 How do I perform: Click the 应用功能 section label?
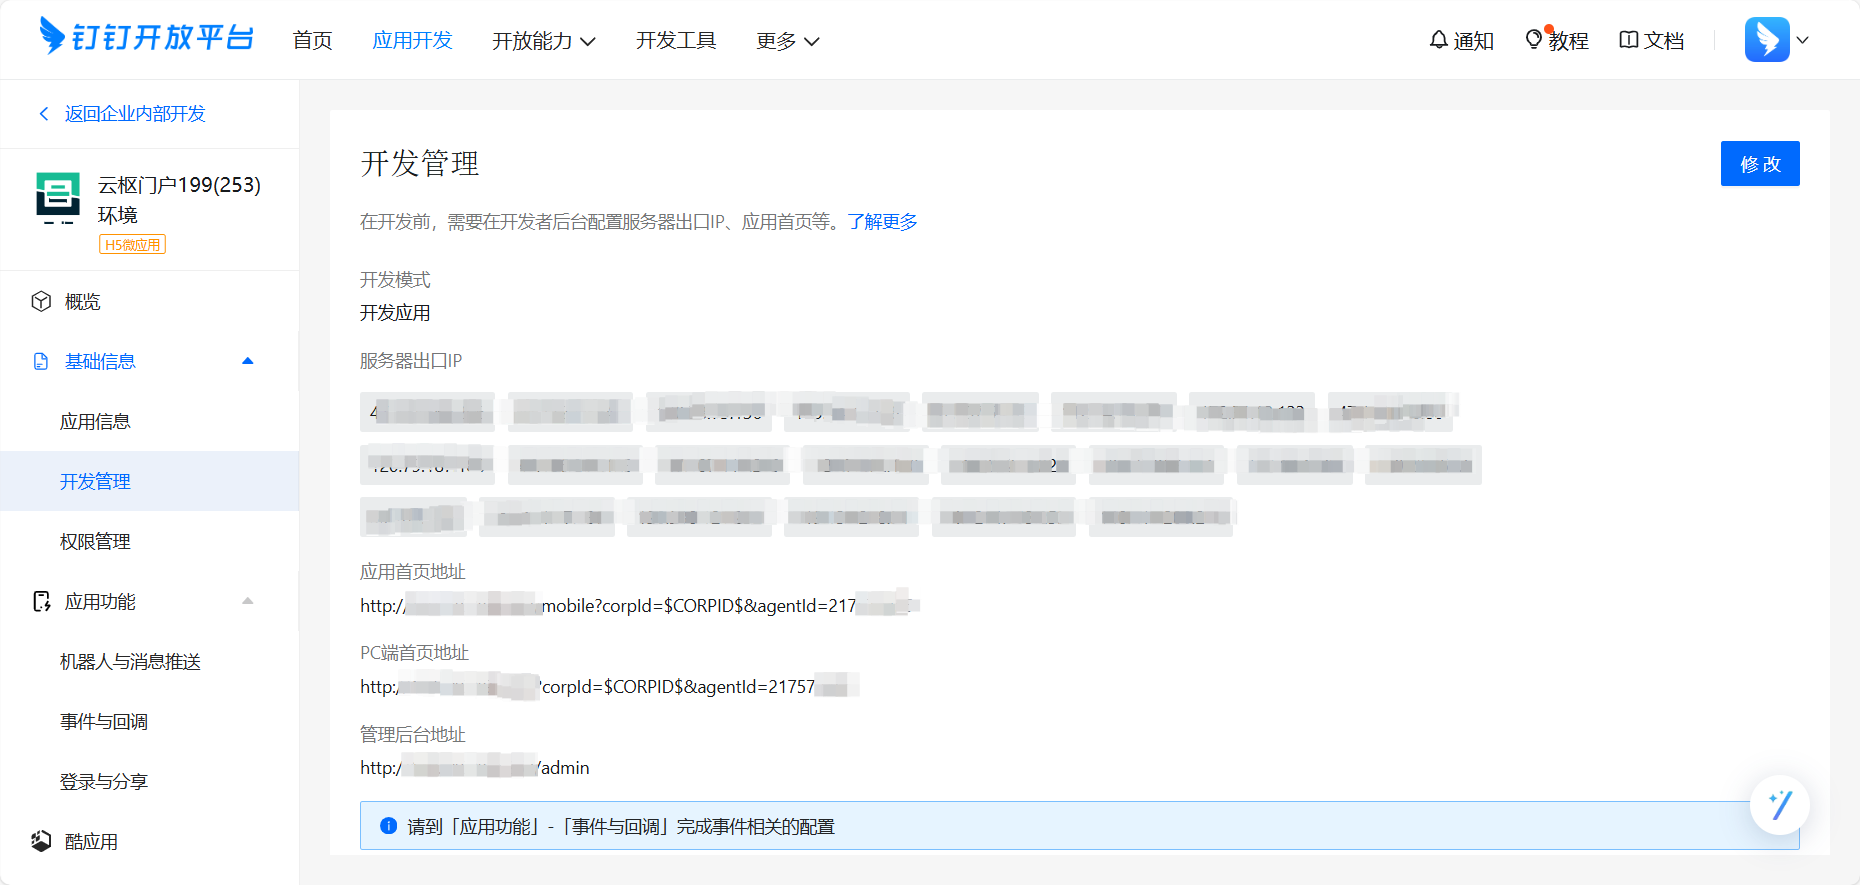pyautogui.click(x=100, y=601)
